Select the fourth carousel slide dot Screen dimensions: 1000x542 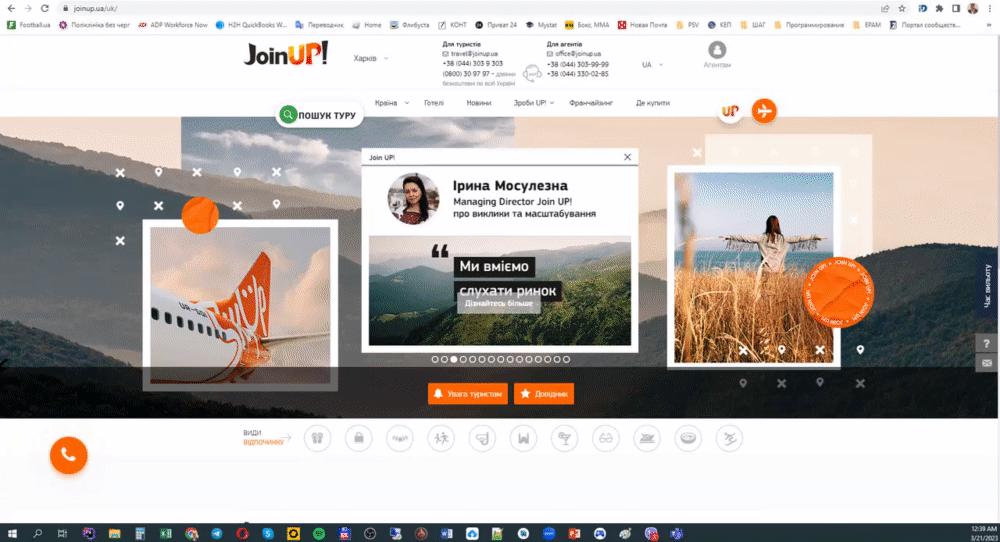[x=463, y=360]
